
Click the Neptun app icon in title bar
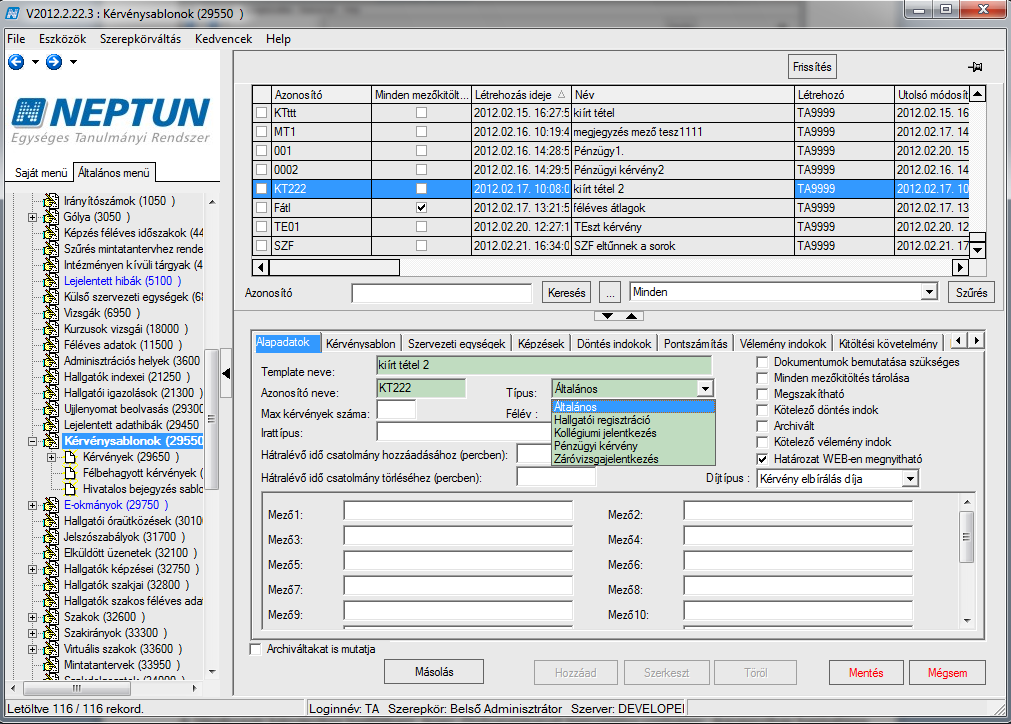pos(12,13)
